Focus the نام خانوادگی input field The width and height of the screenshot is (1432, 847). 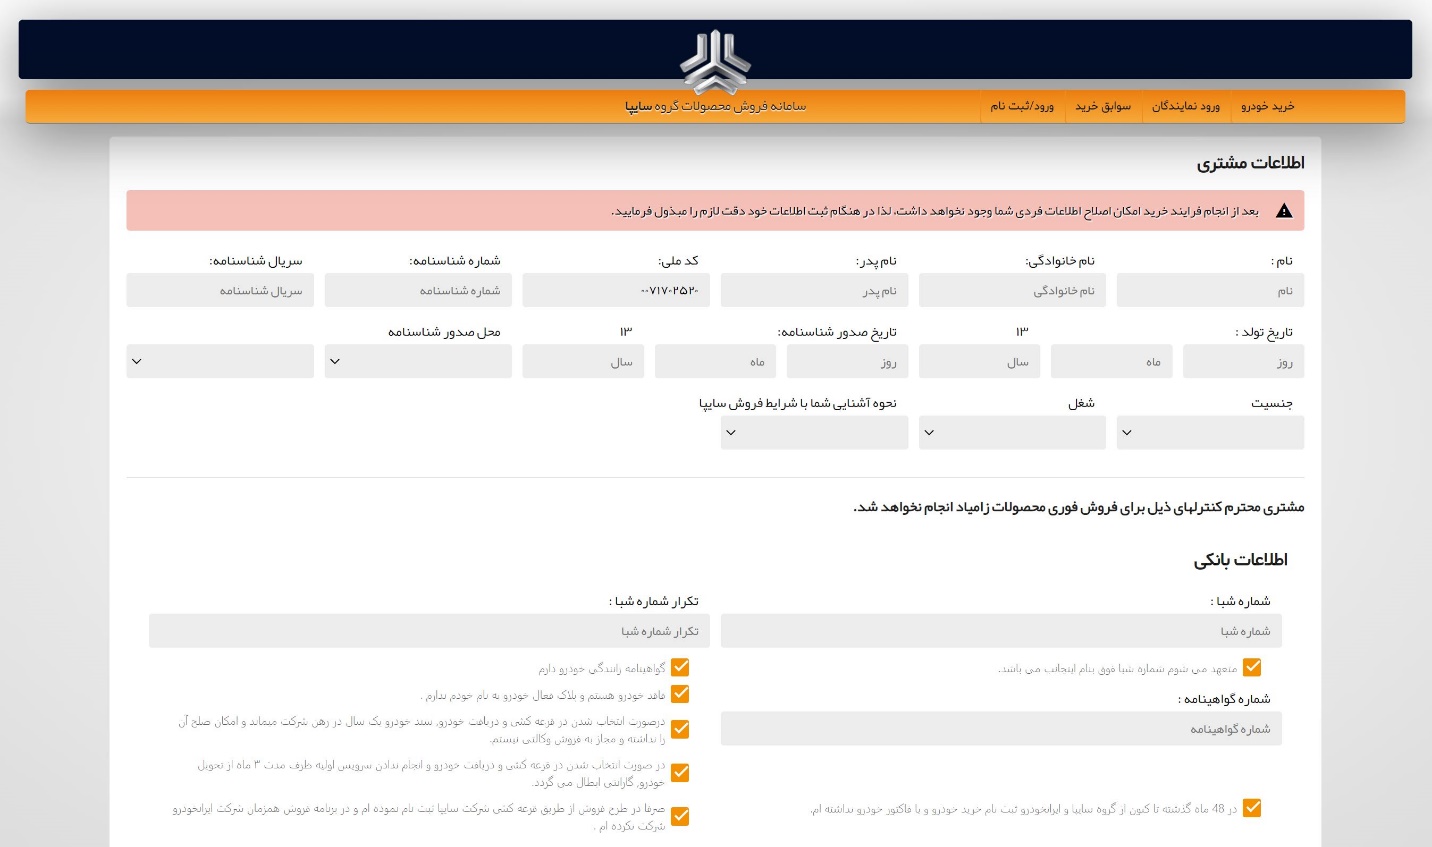click(1012, 290)
